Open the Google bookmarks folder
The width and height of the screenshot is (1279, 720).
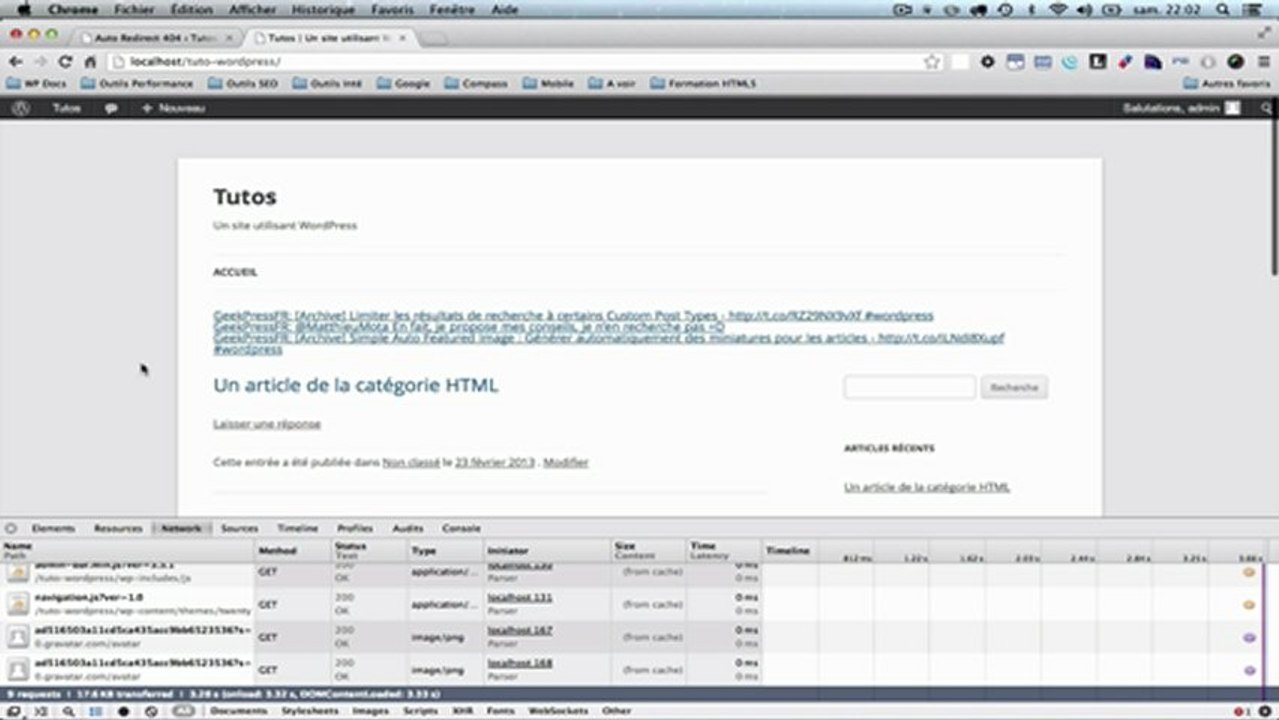(x=403, y=84)
